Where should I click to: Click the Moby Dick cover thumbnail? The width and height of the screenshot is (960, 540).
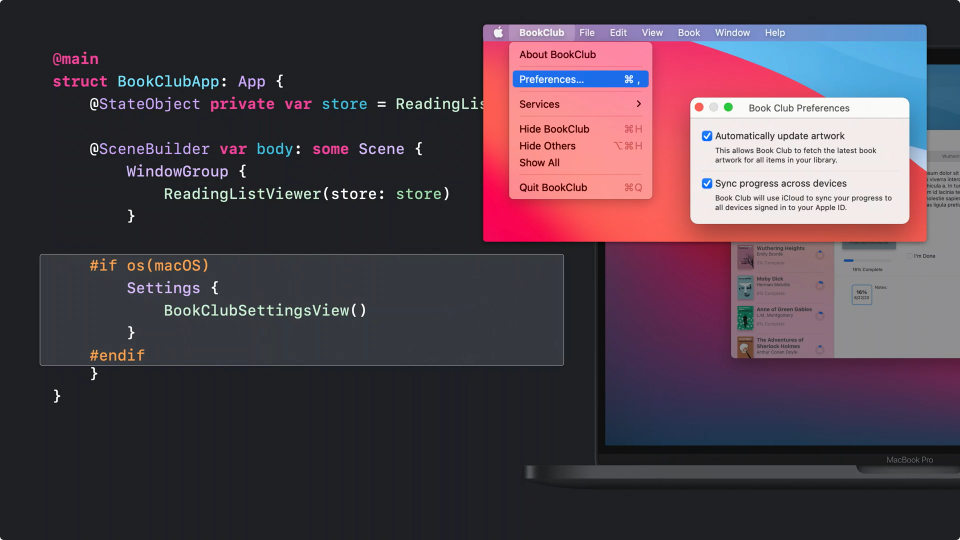click(745, 287)
